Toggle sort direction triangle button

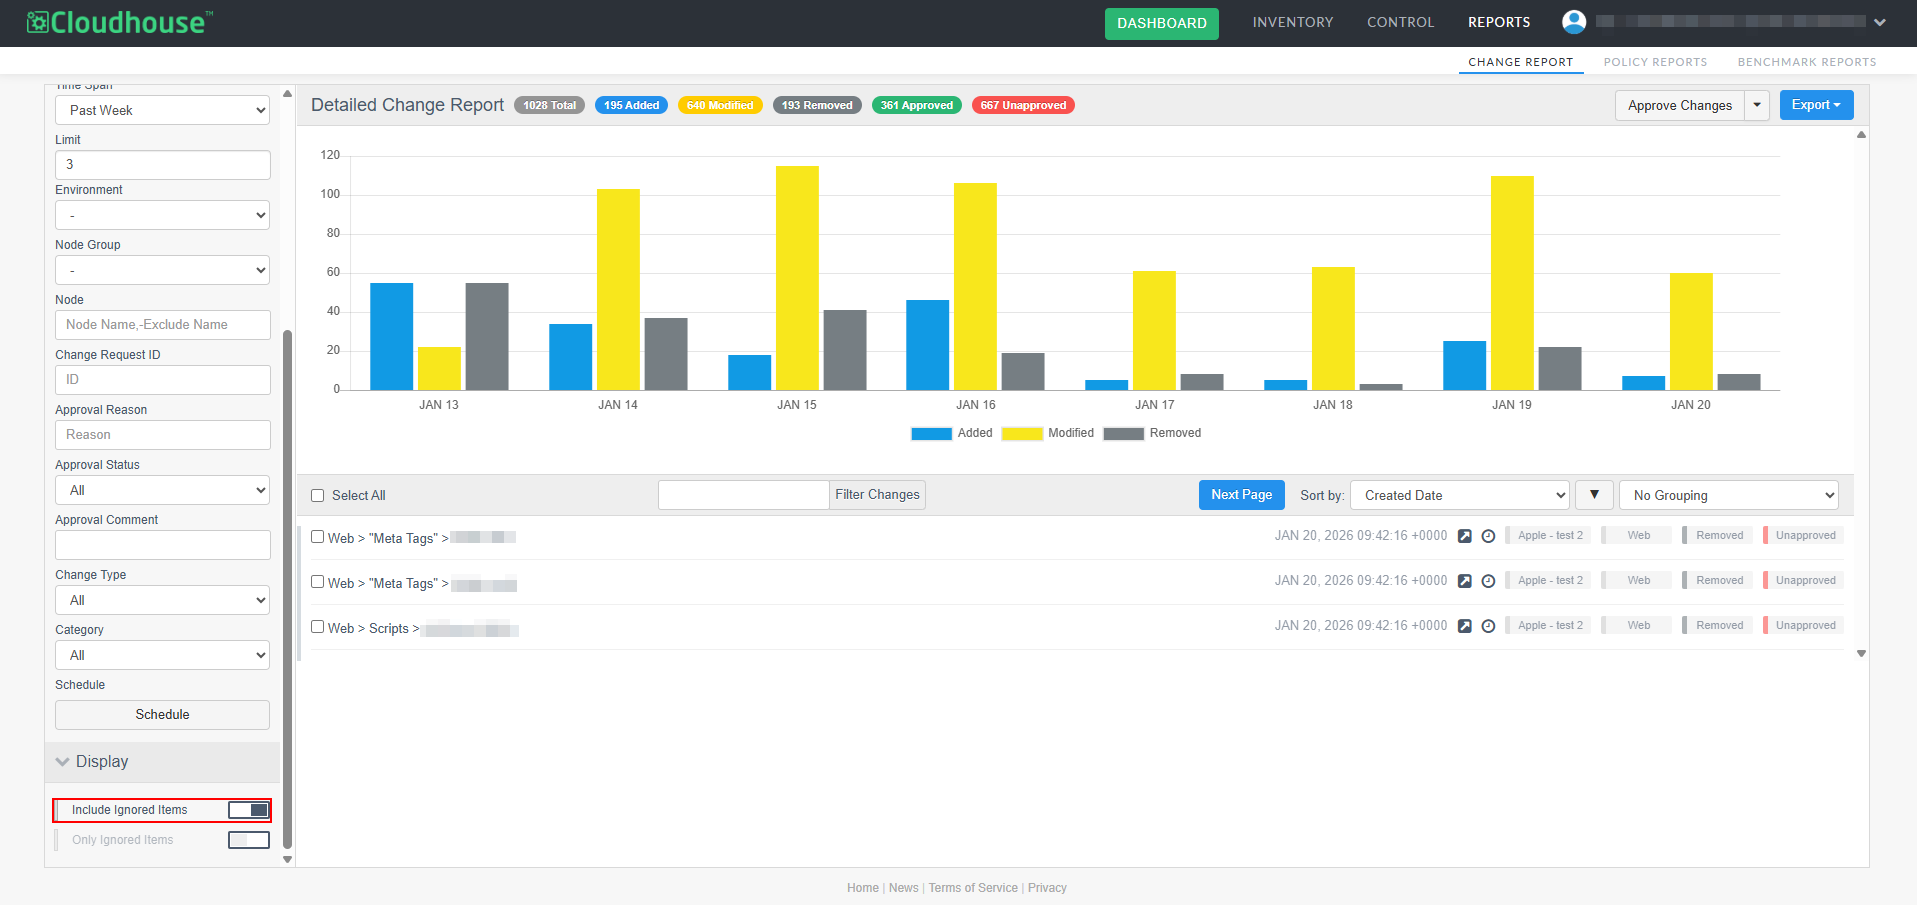click(1594, 495)
